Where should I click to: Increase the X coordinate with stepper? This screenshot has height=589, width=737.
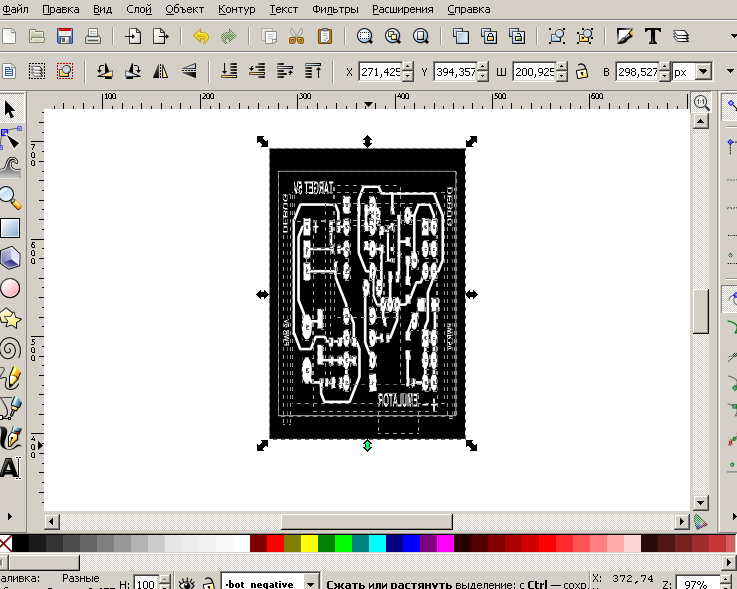click(408, 68)
